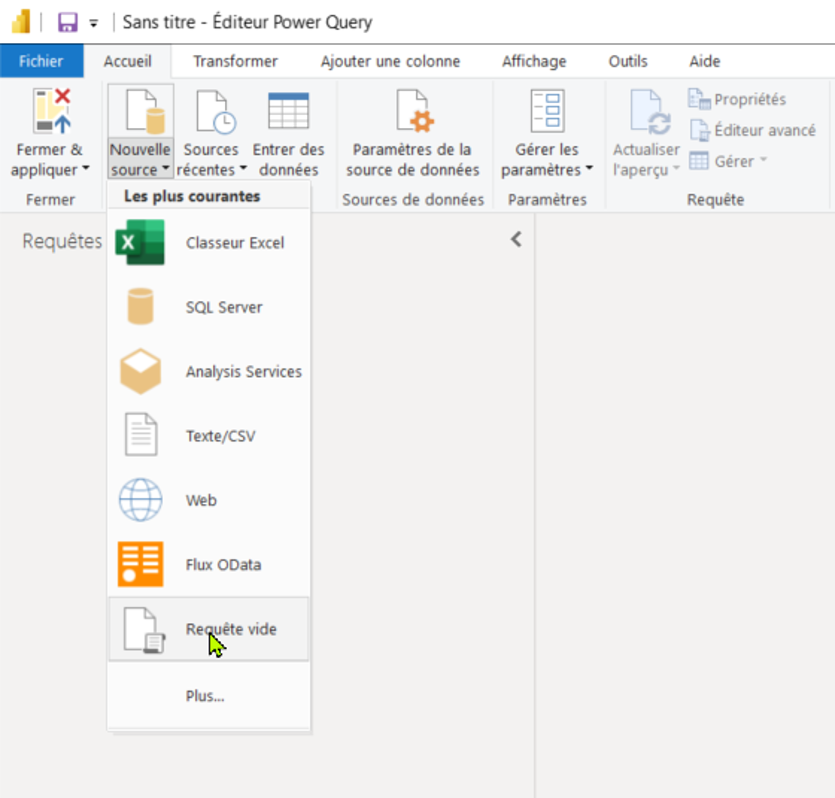Open the Éditeur avancé
Viewport: 835px width, 798px height.
(x=765, y=130)
